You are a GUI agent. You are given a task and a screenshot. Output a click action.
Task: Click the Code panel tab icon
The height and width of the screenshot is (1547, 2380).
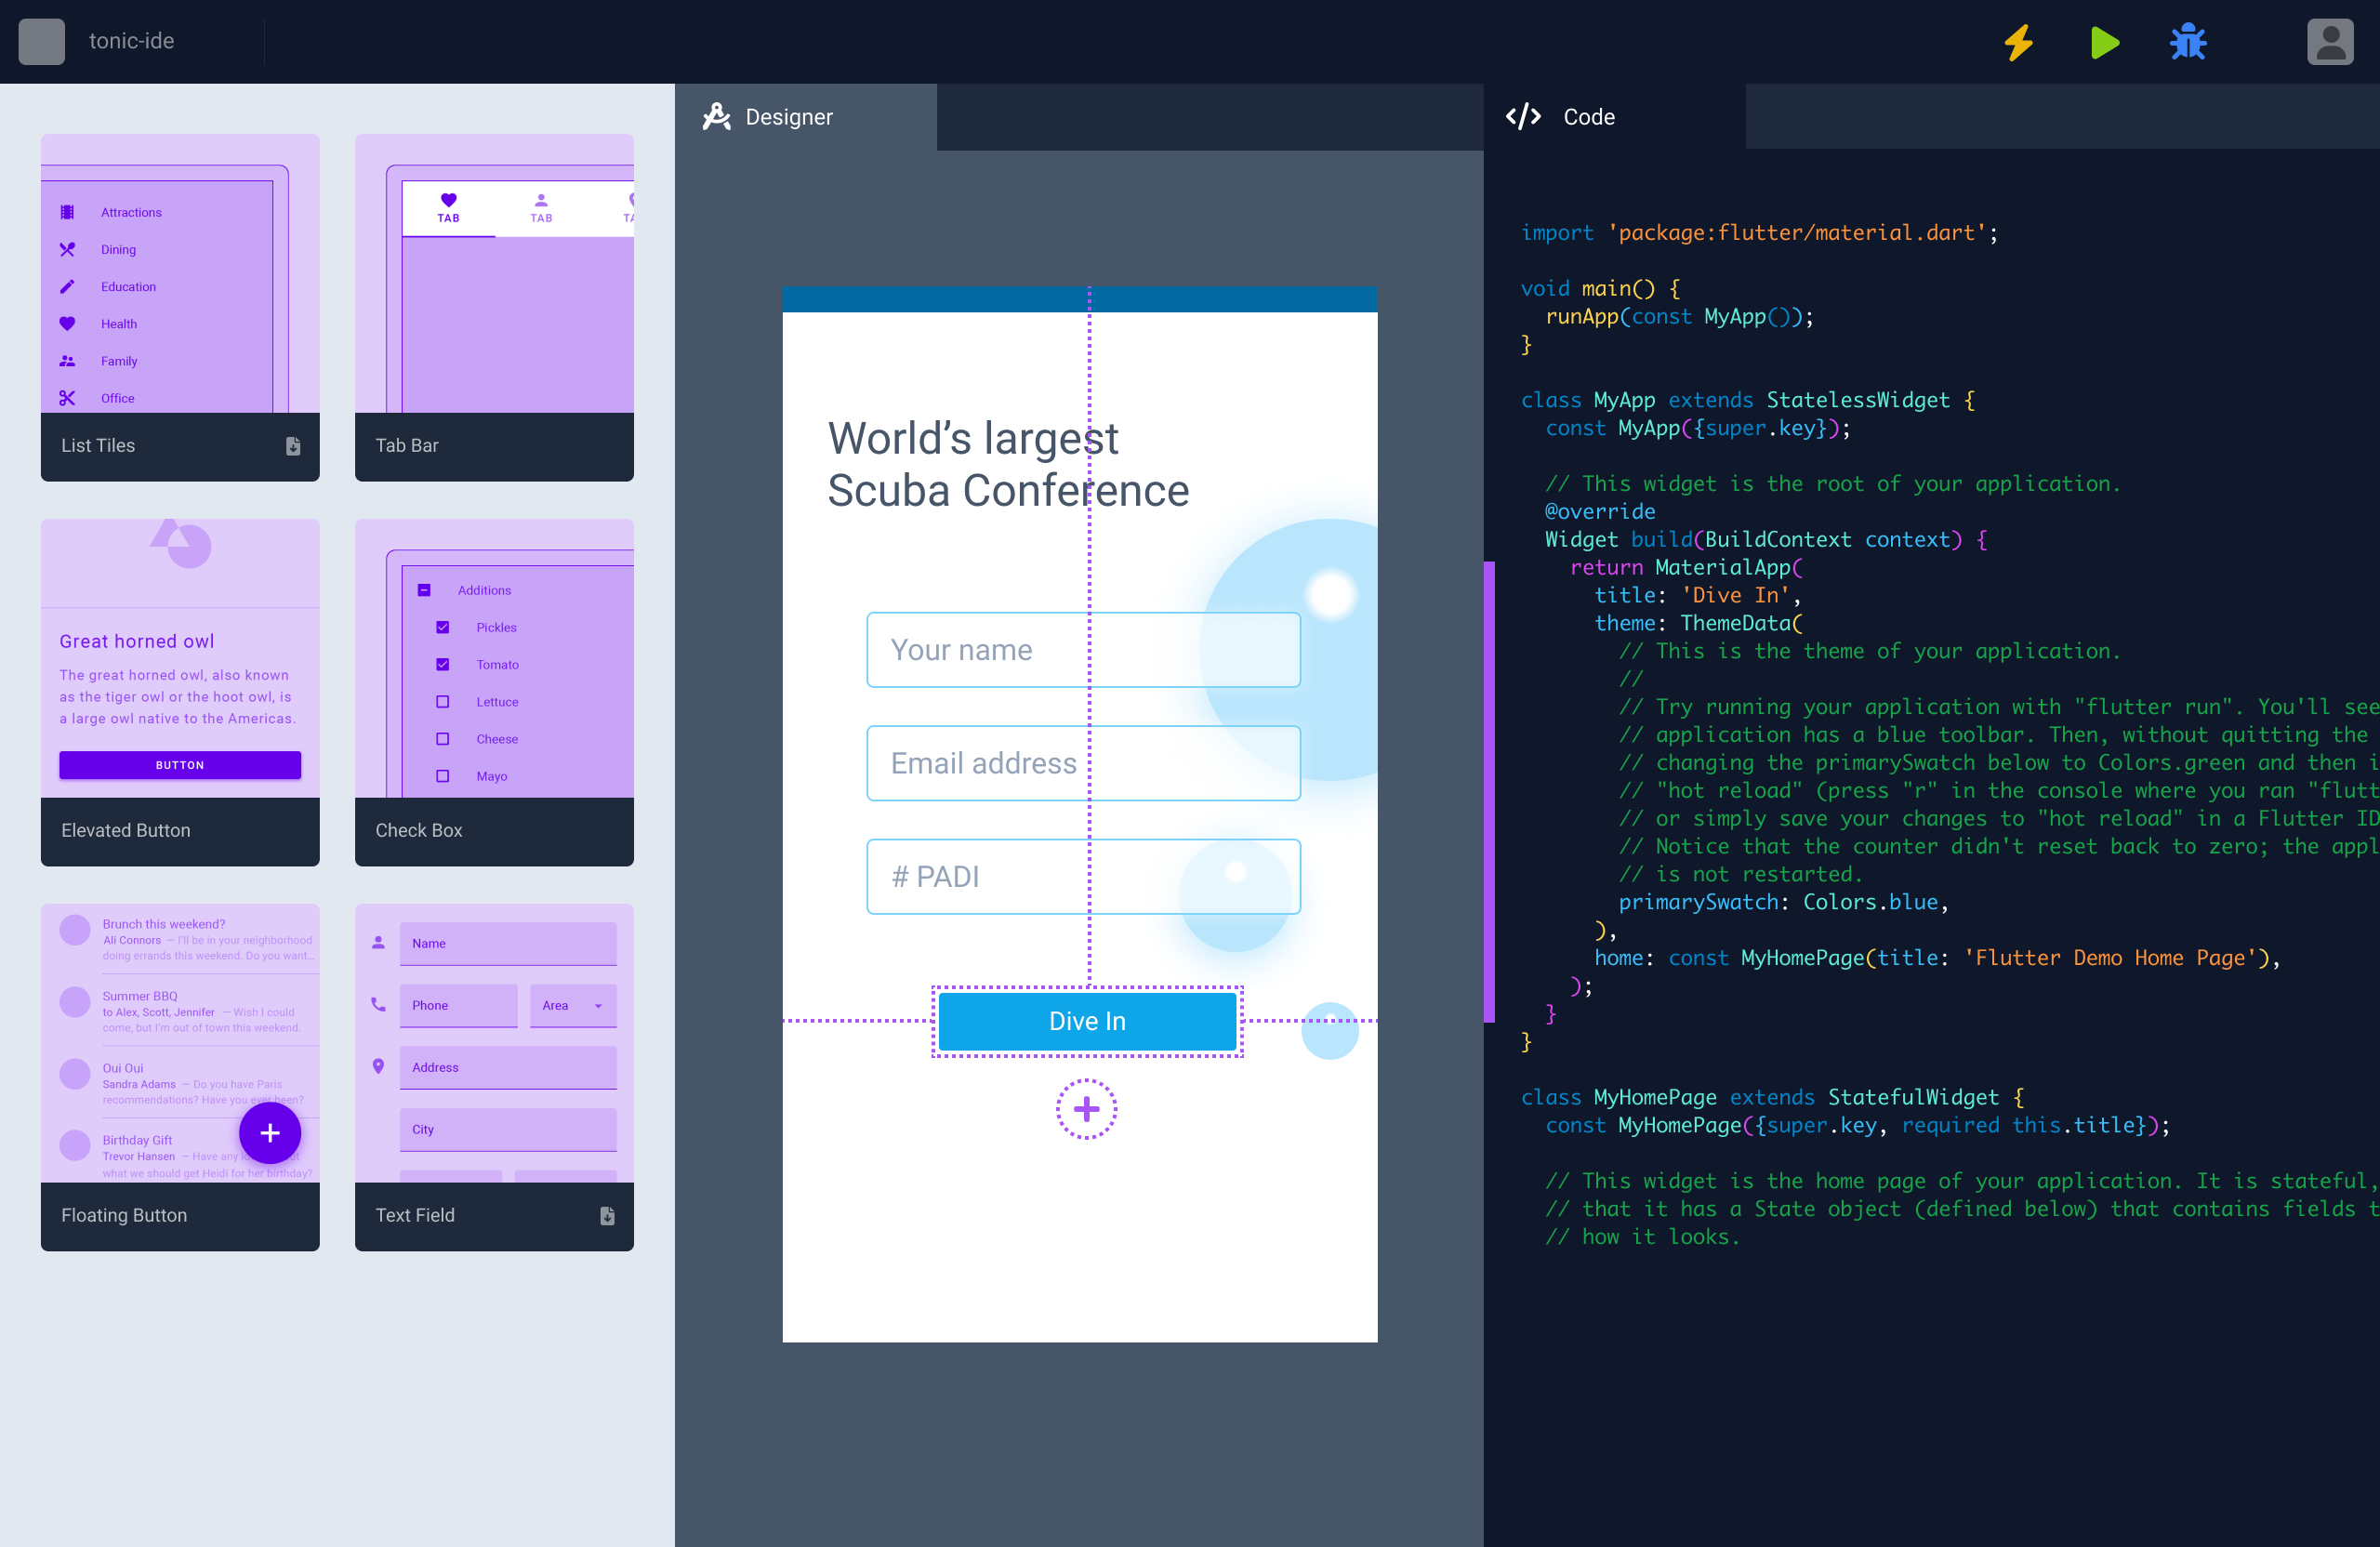click(1523, 114)
